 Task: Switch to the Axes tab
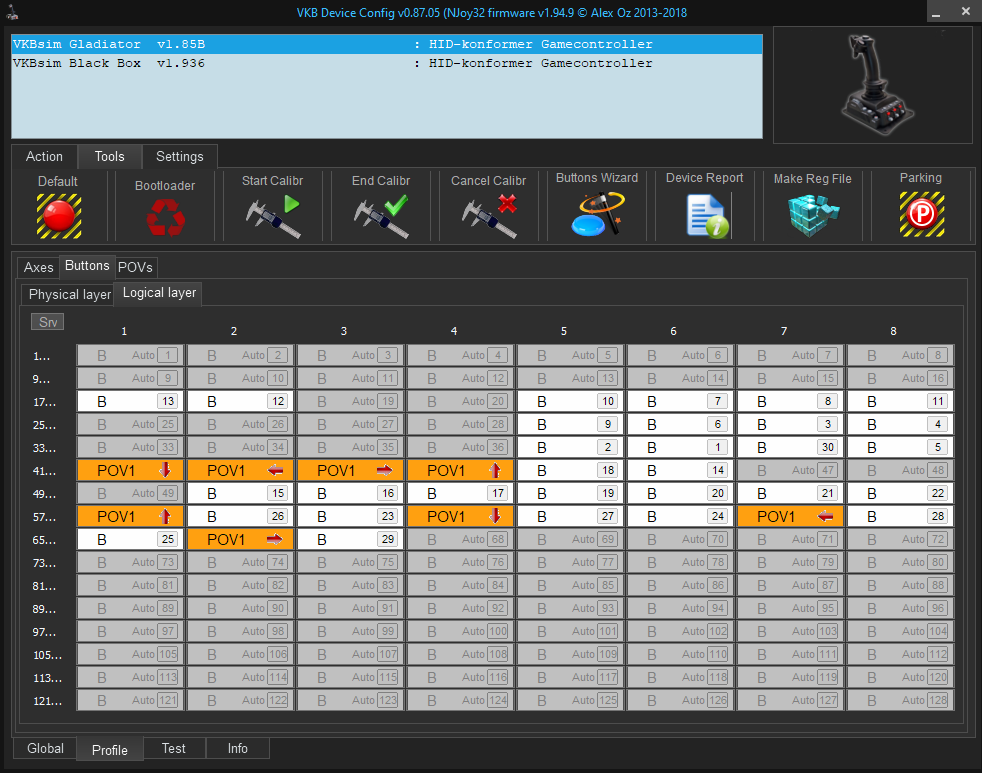click(x=39, y=267)
